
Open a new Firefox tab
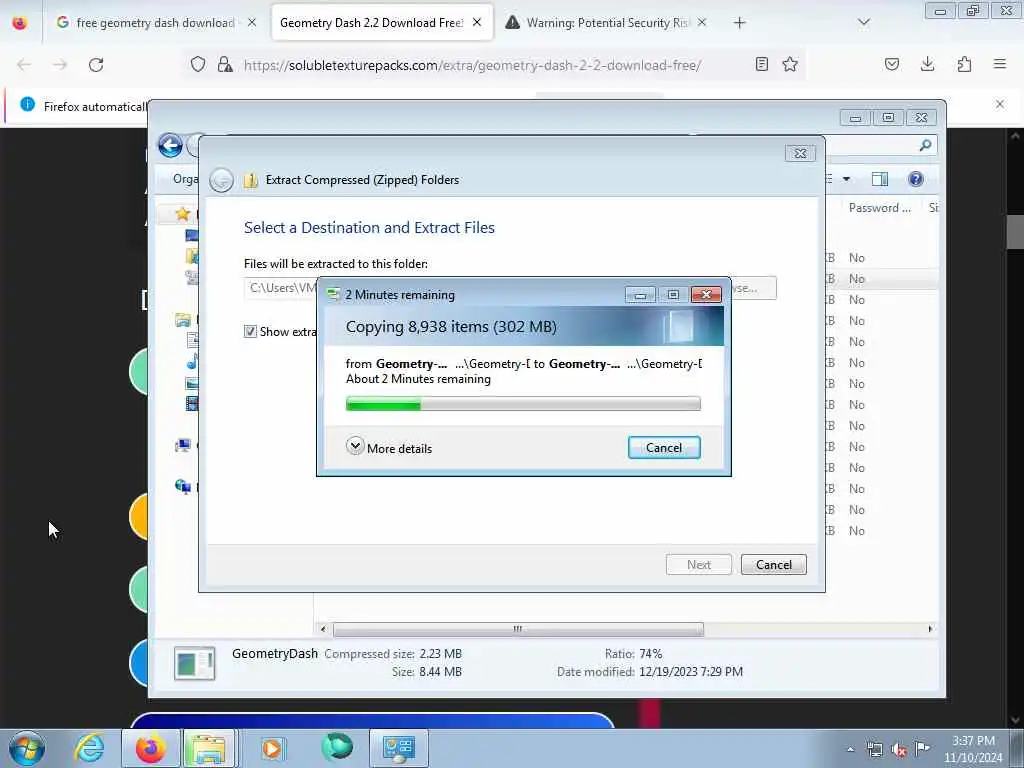click(x=739, y=23)
